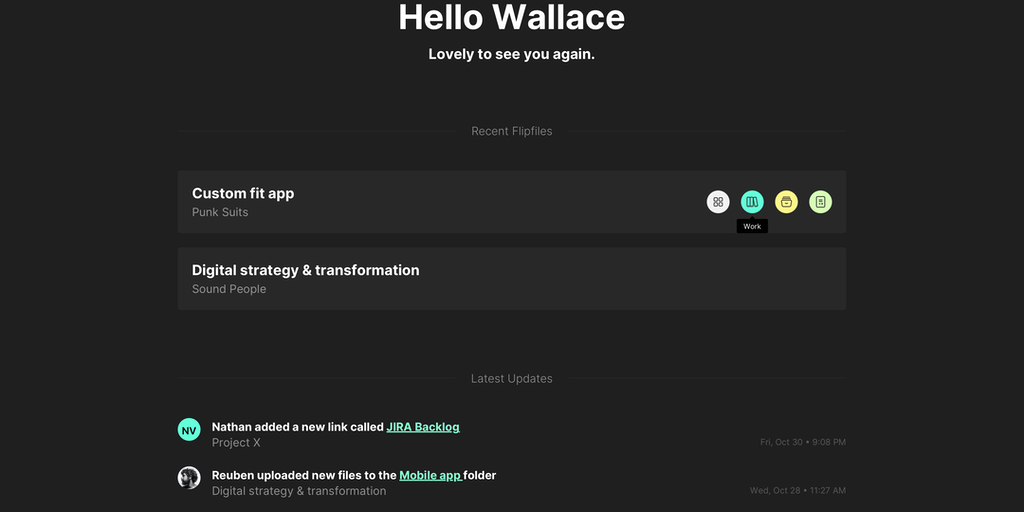Click the Wed, Oct 28 timestamp
1024x512 pixels.
(797, 490)
